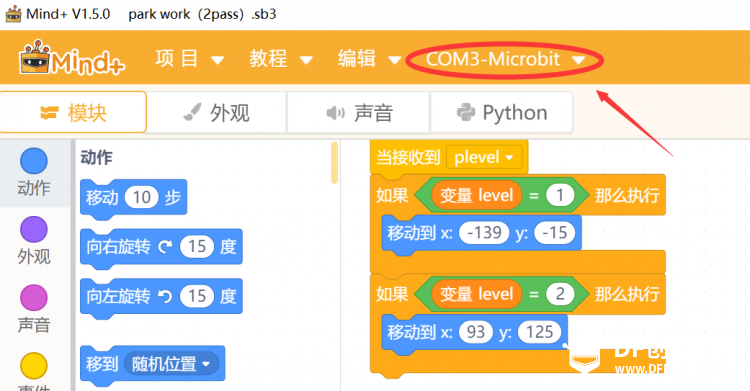Click the arrow next to 教程
The width and height of the screenshot is (750, 391).
point(306,60)
